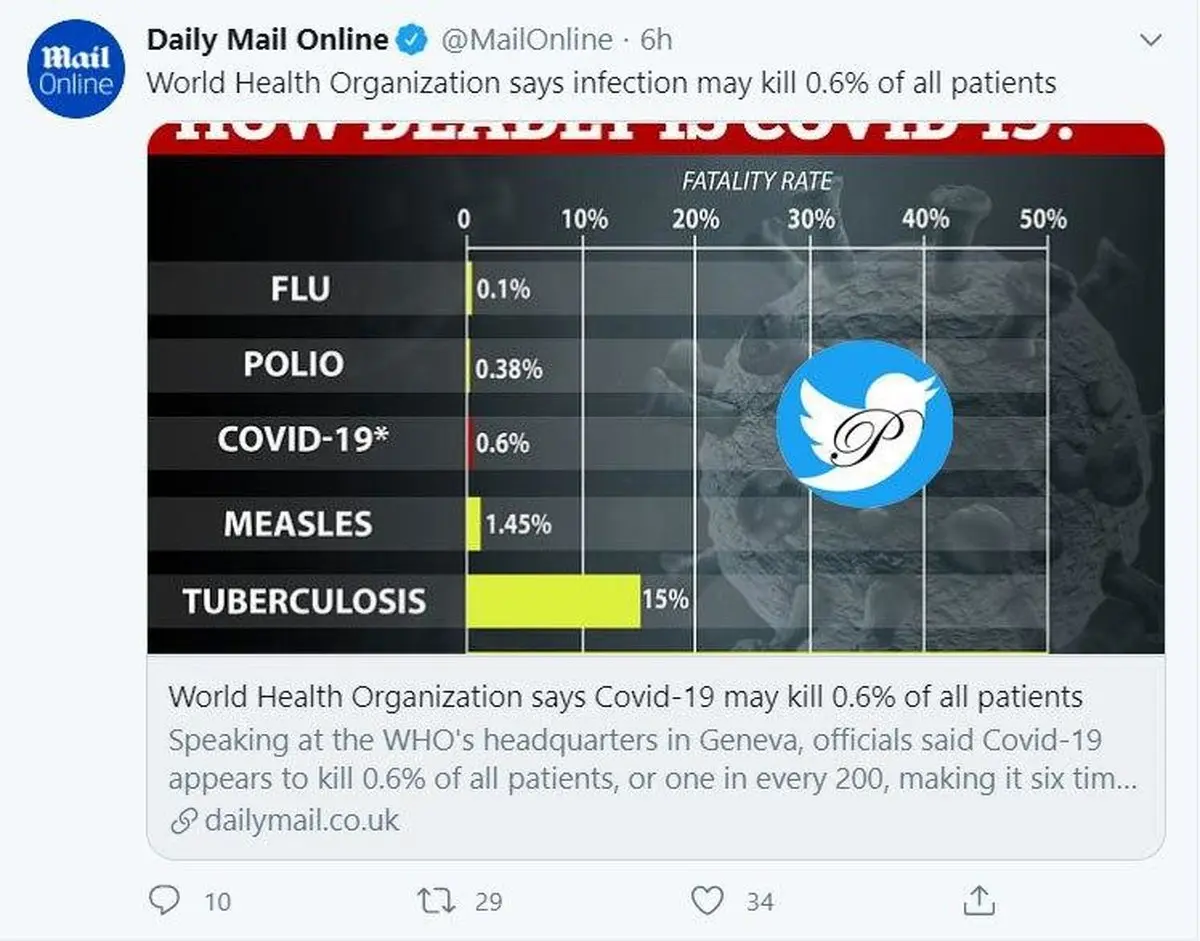Screen dimensions: 1200x941
Task: Click the reply count 10
Action: click(x=217, y=902)
